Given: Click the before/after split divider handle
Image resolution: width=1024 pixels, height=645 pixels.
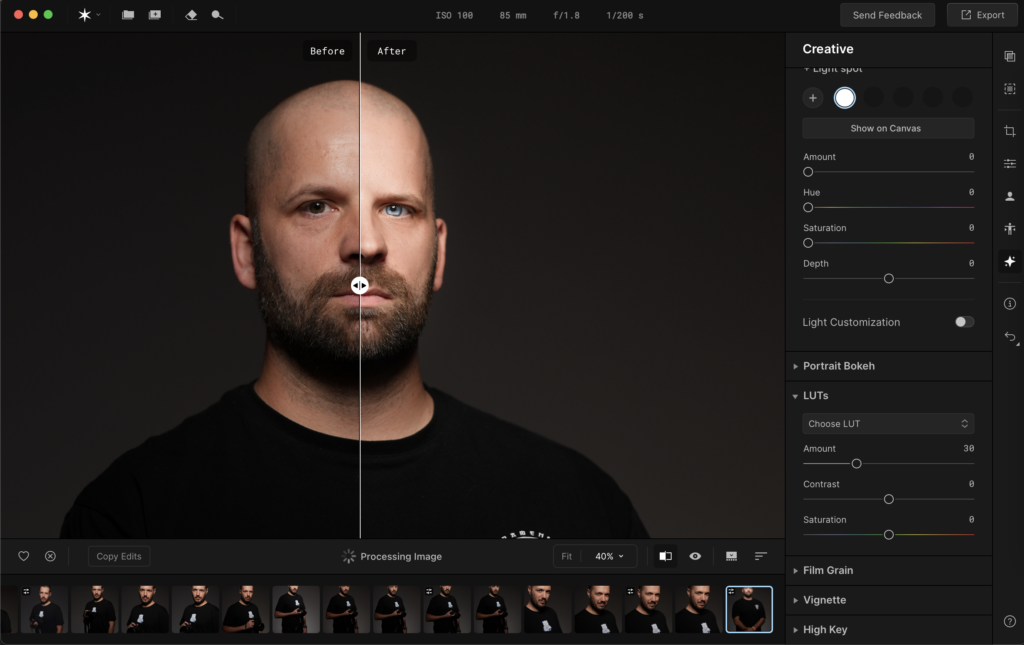Looking at the screenshot, I should (x=360, y=285).
